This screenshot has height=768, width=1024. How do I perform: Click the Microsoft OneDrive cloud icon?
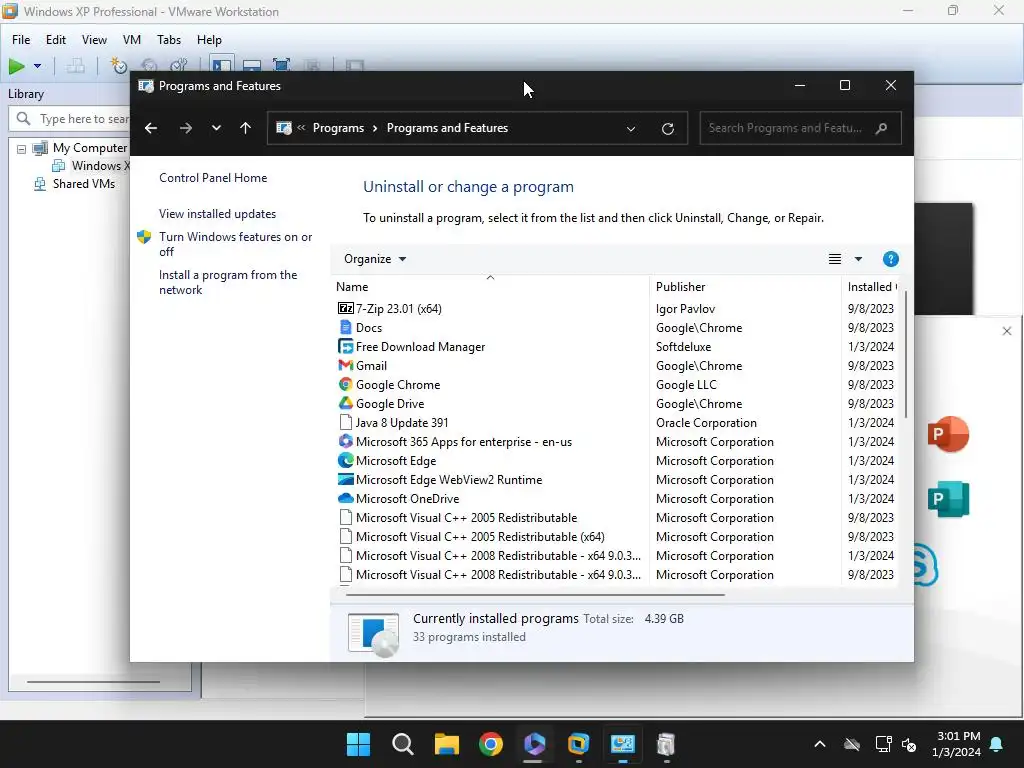345,498
